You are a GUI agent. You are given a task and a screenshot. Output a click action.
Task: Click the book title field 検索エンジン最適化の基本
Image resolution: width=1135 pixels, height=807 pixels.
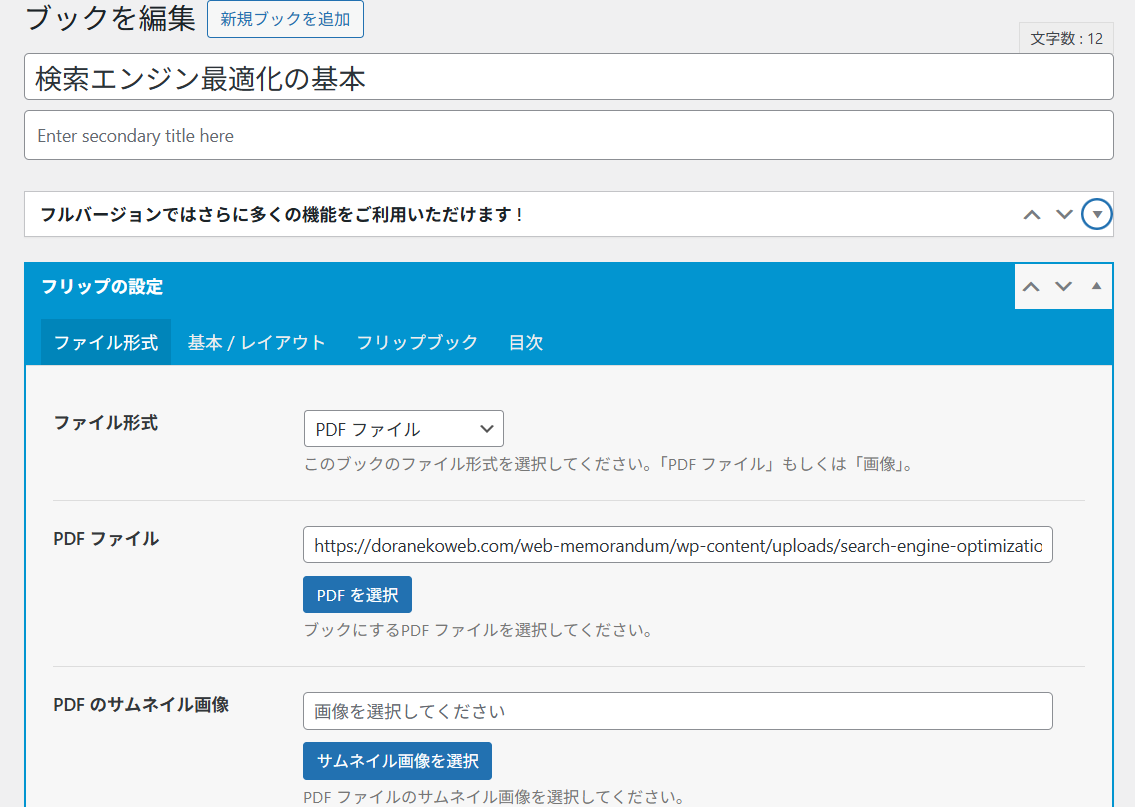point(568,77)
